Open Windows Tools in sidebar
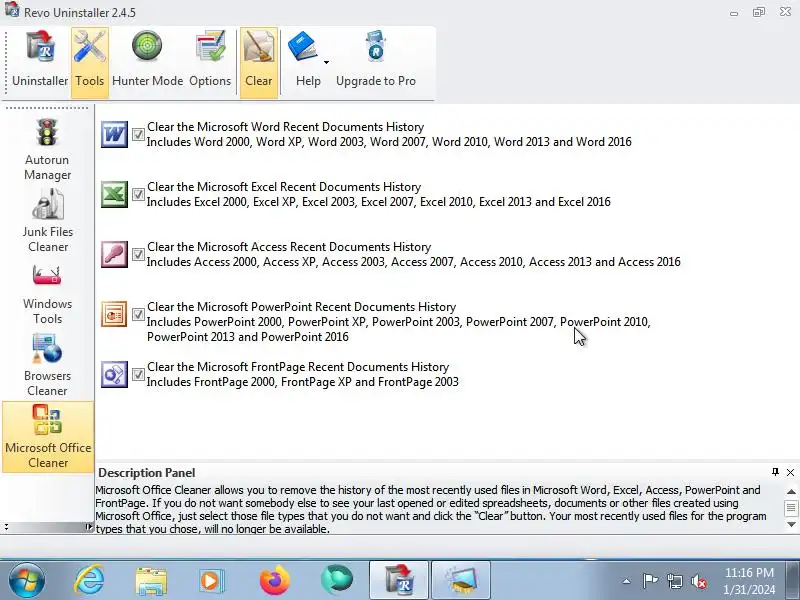Screen dimensions: 800x600 [47, 294]
